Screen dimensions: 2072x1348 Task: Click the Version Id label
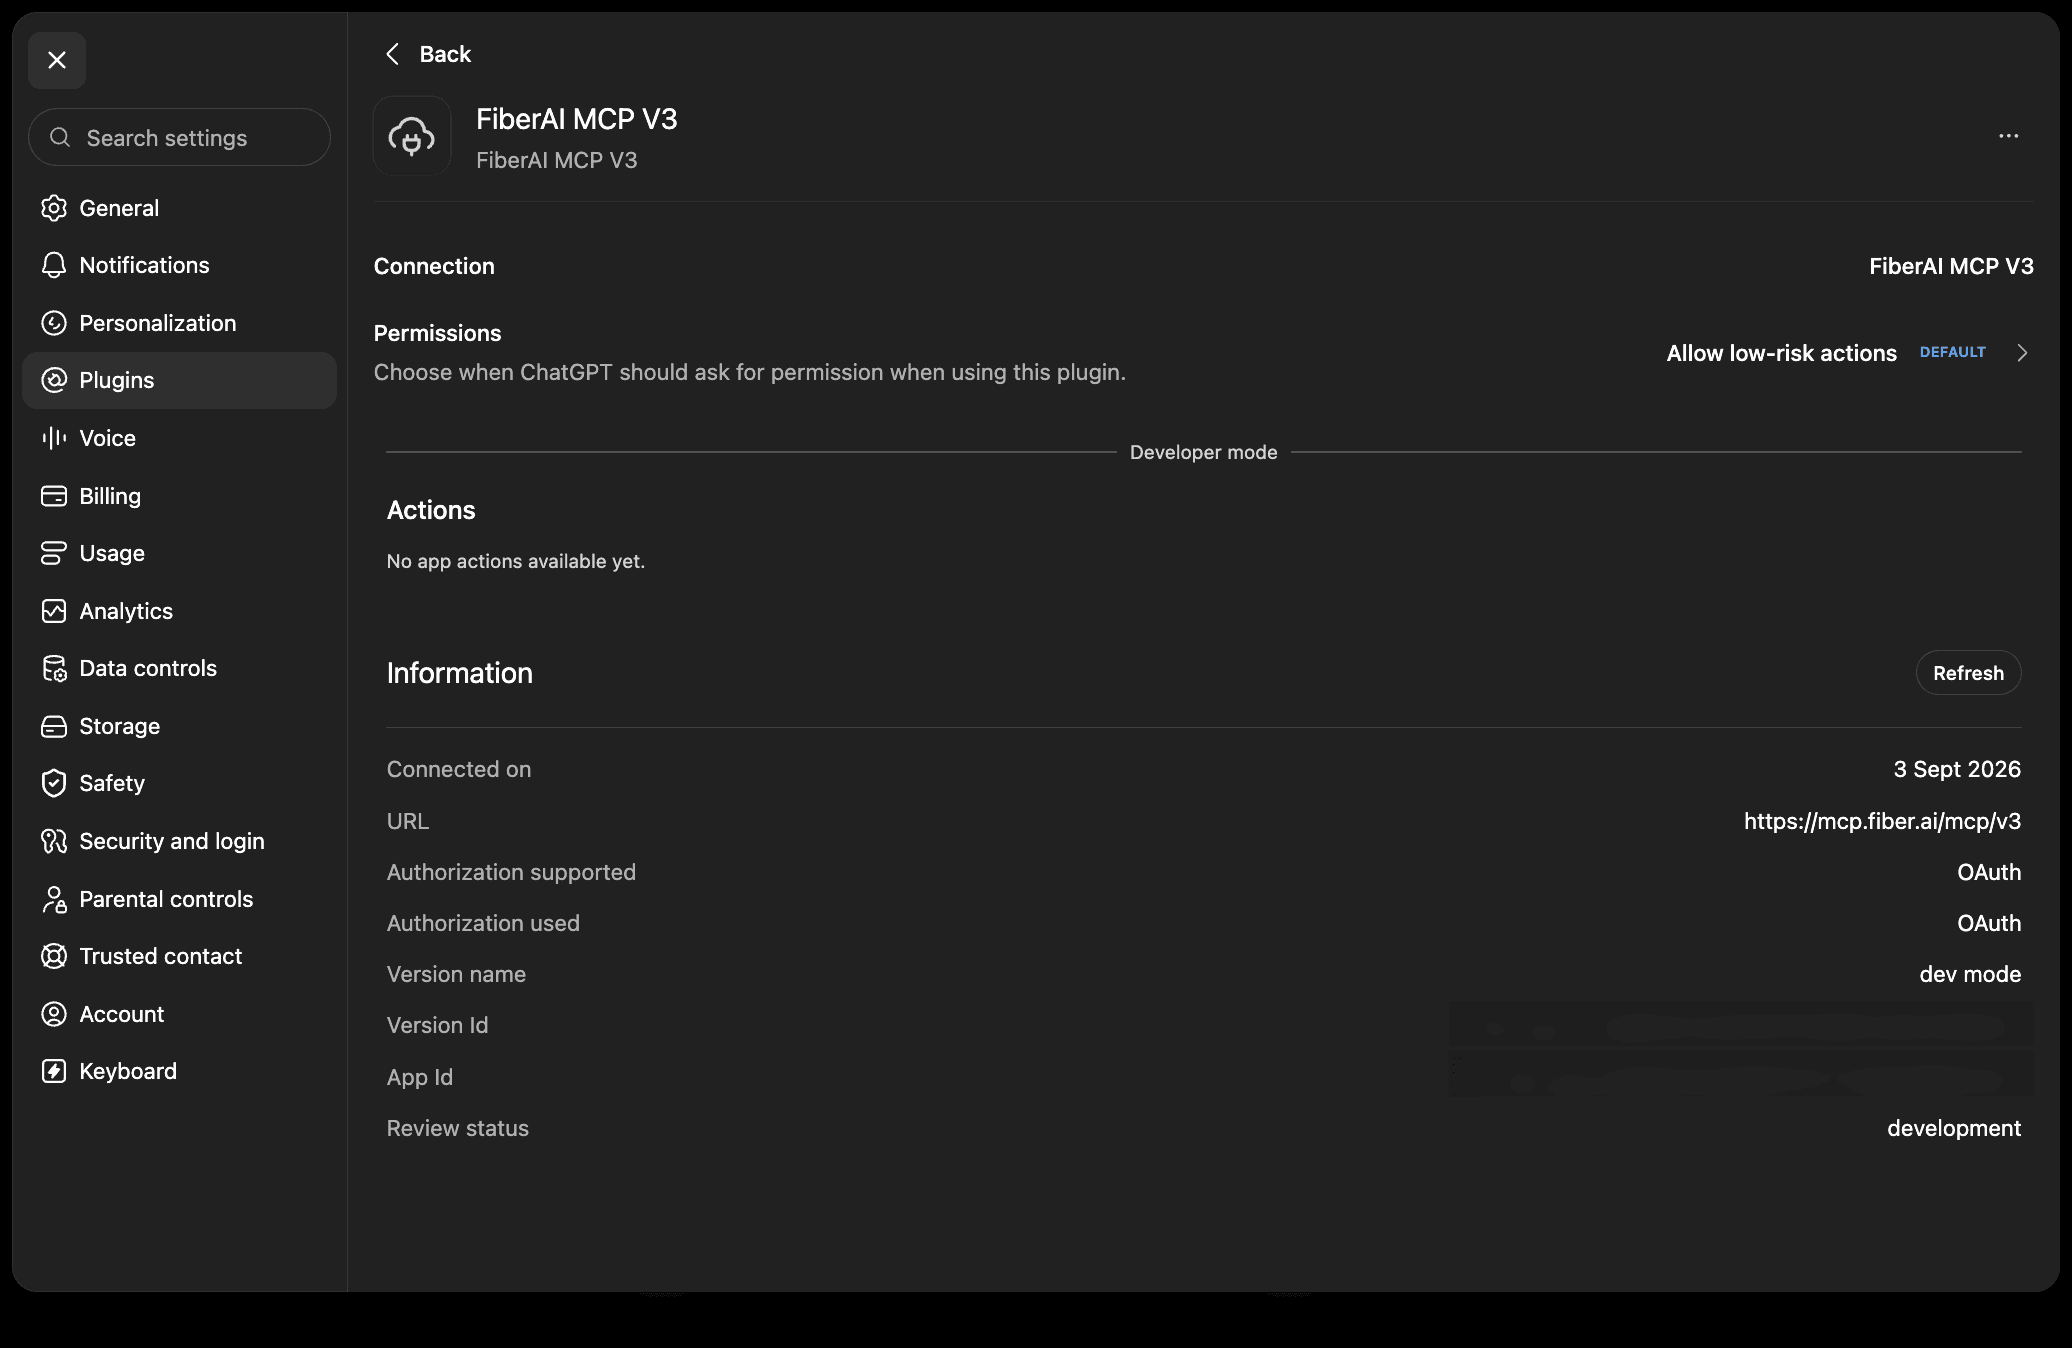(x=437, y=1025)
